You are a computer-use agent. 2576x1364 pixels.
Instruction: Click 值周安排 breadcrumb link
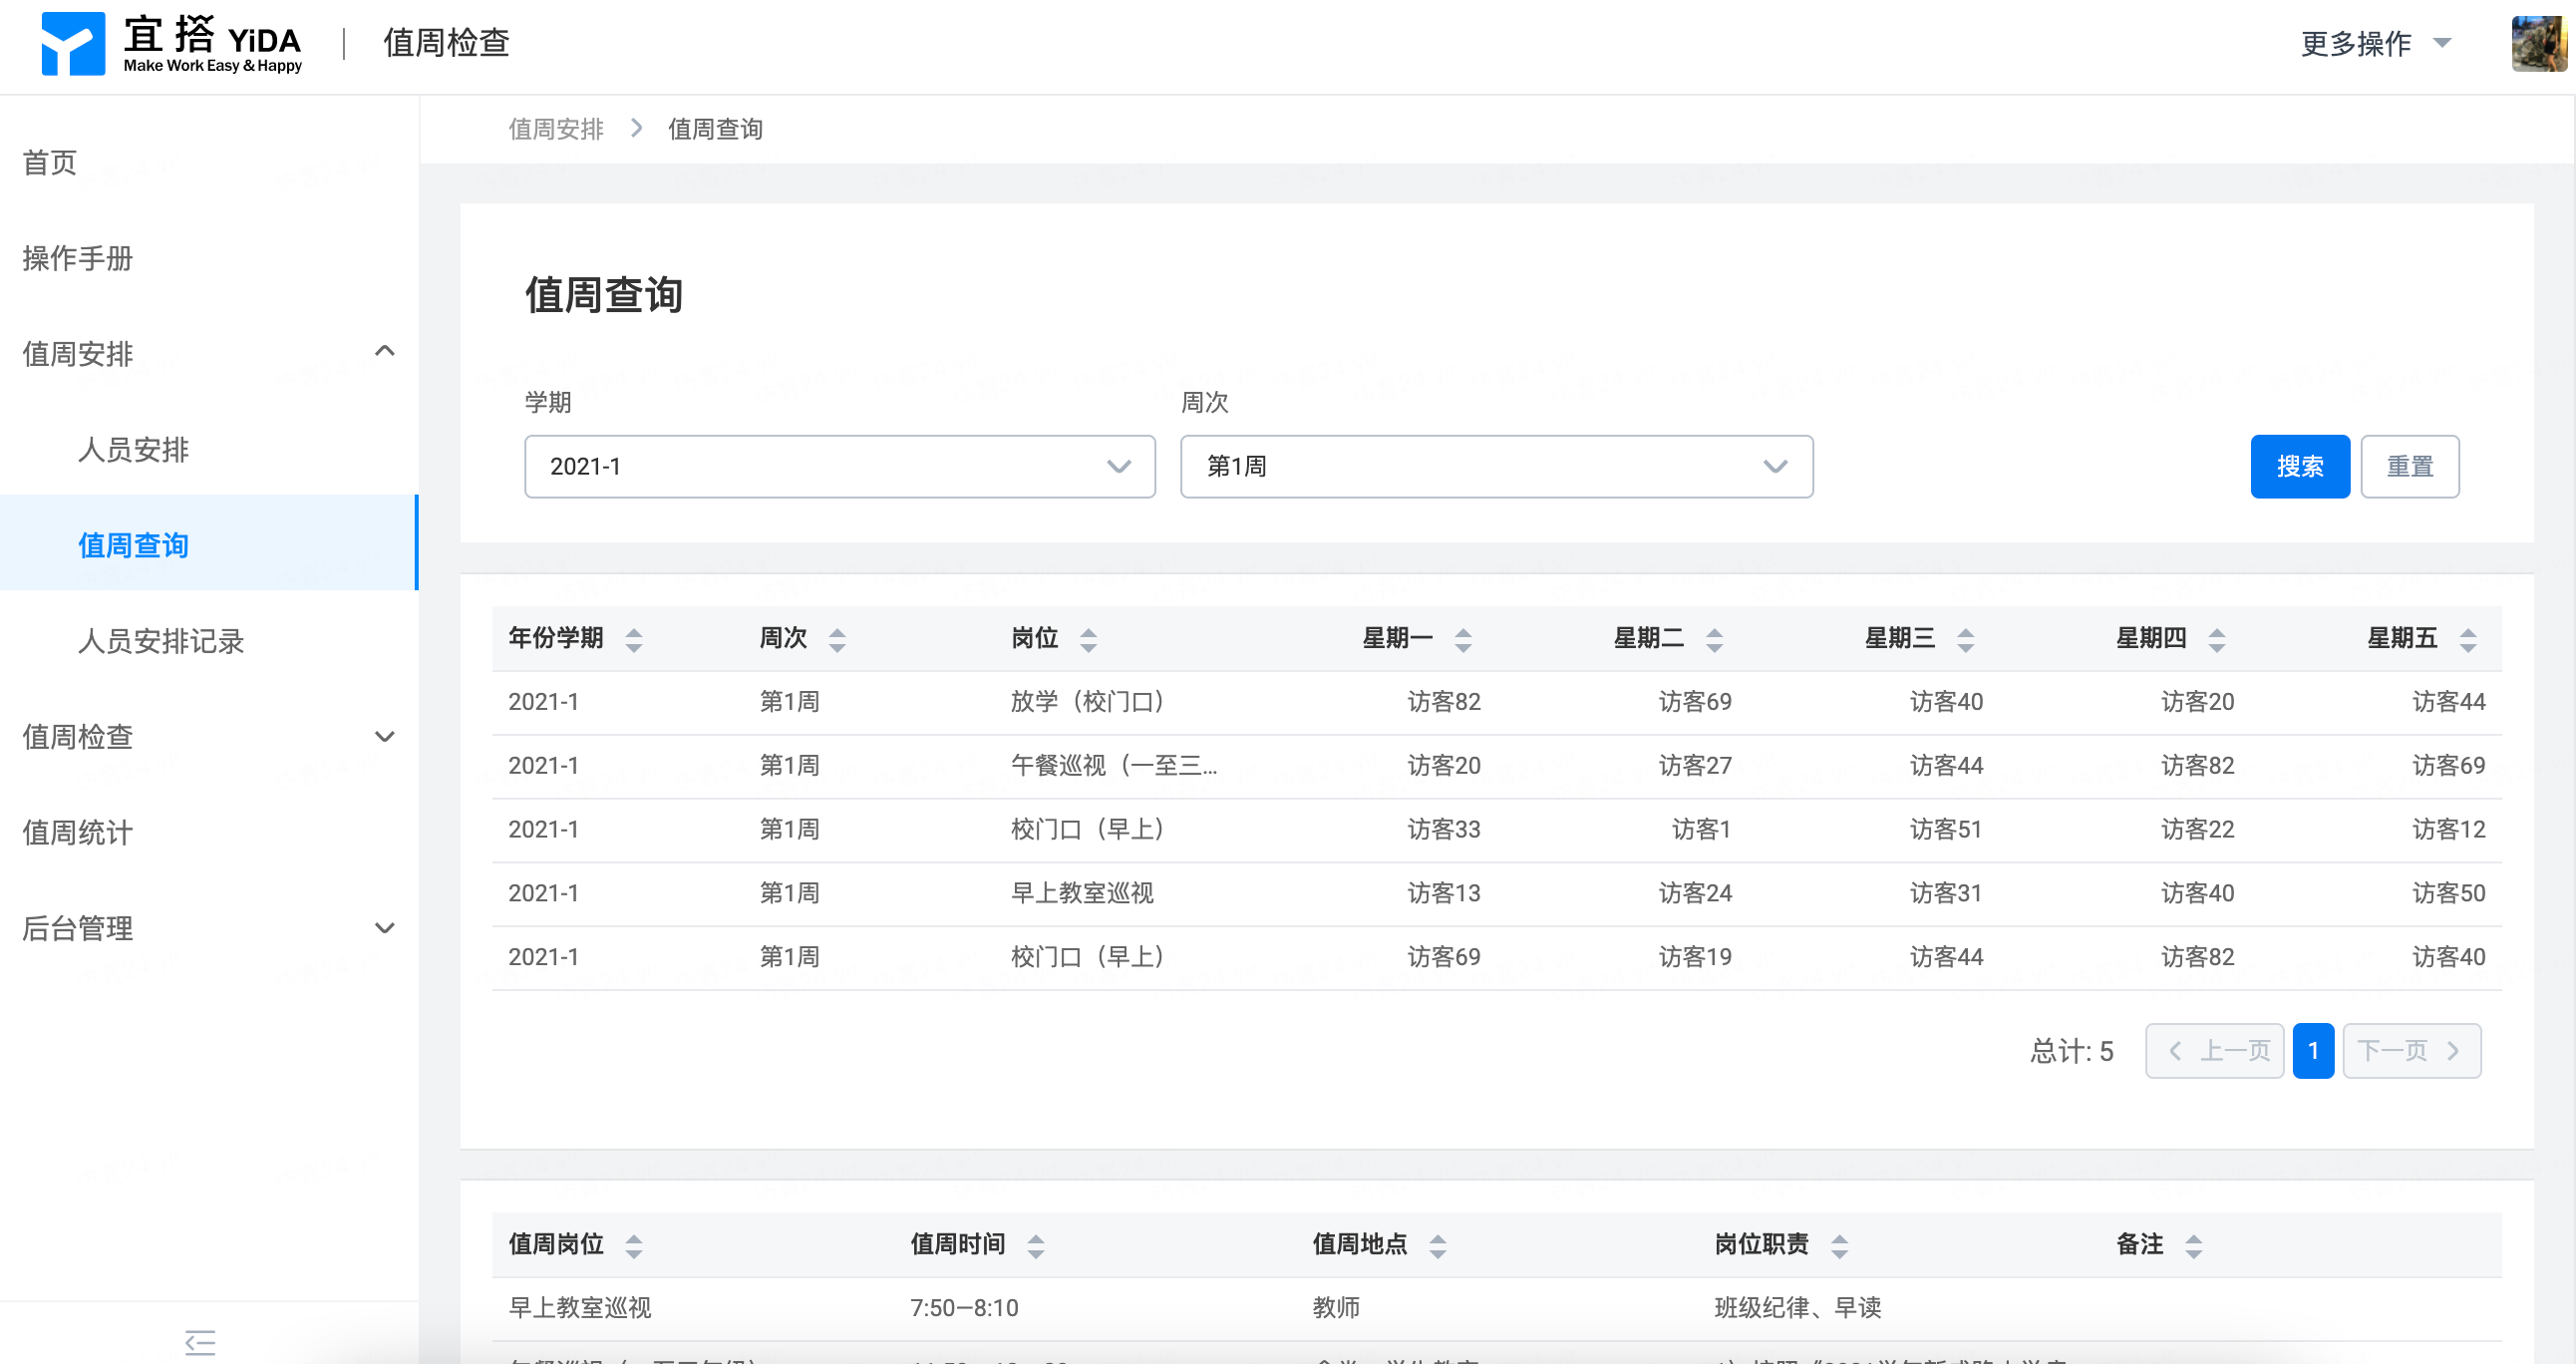pyautogui.click(x=556, y=129)
